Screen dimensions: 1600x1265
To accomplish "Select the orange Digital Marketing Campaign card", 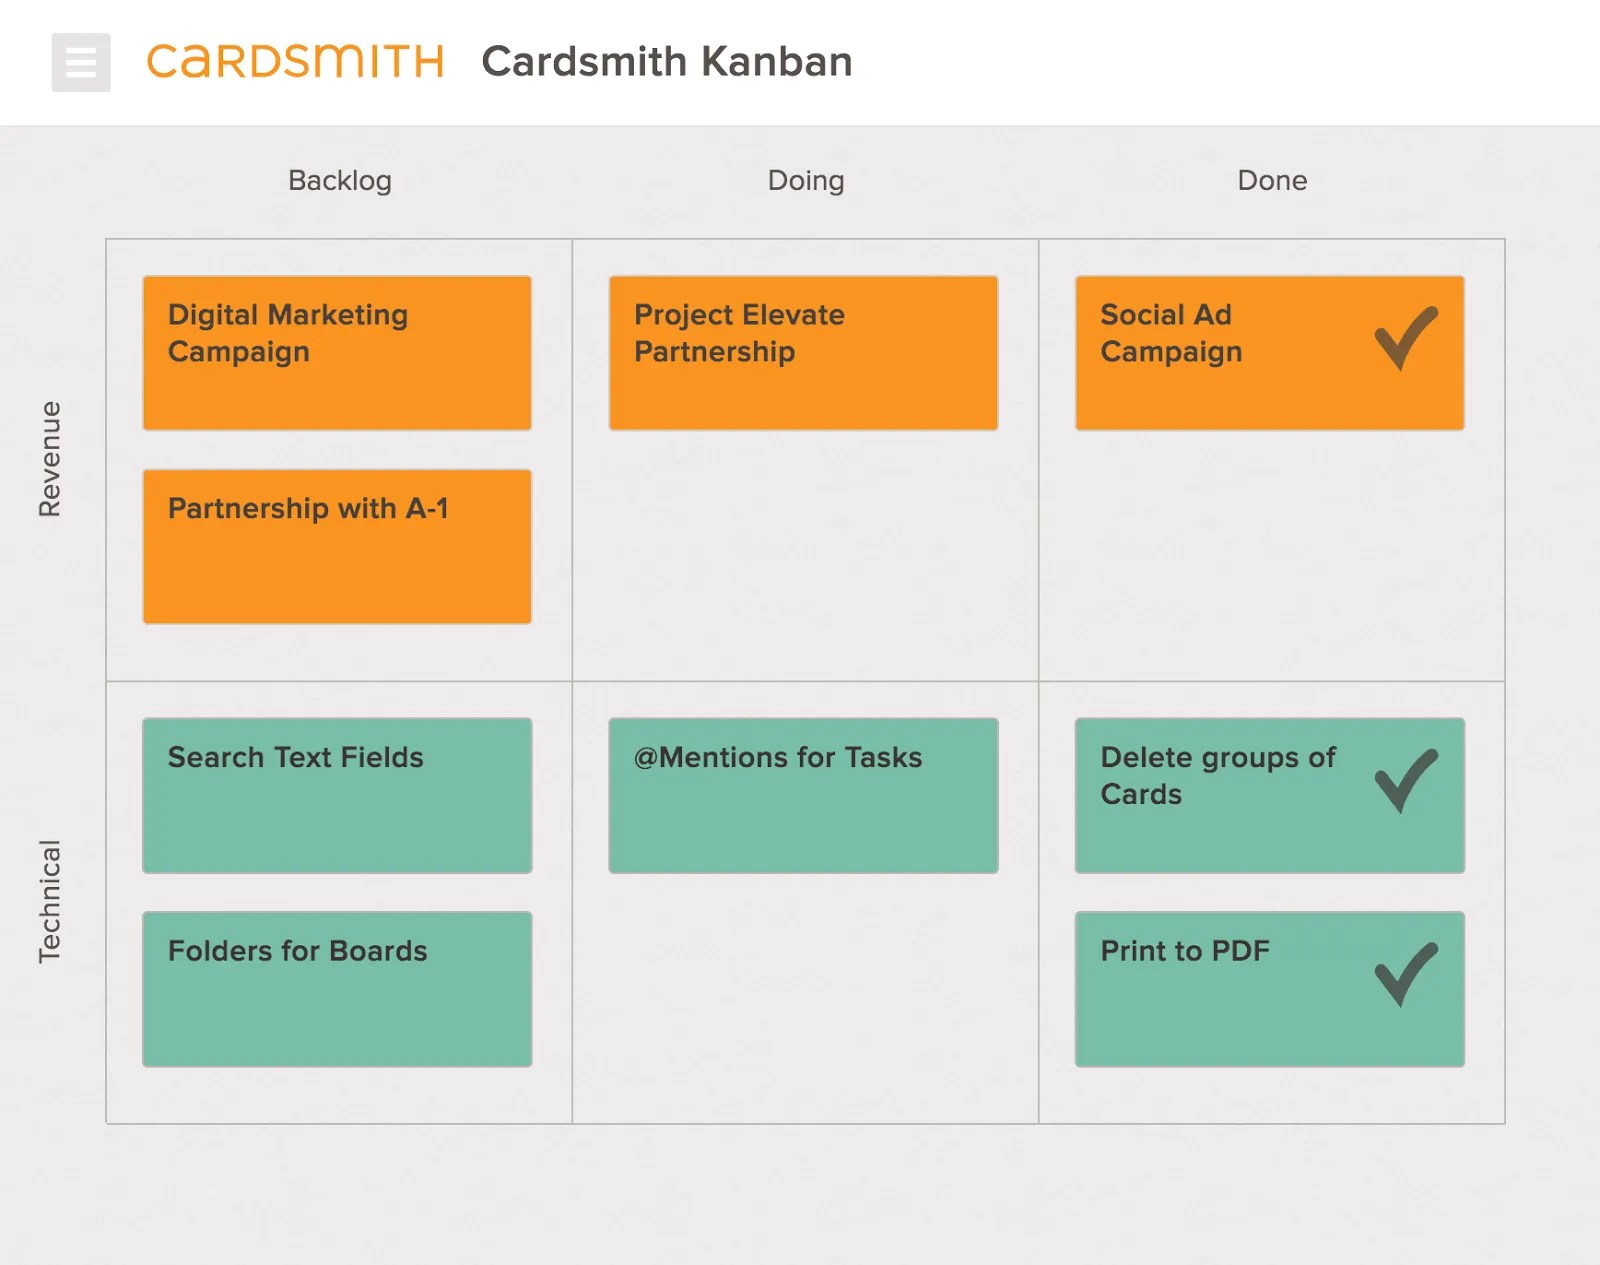I will [337, 352].
